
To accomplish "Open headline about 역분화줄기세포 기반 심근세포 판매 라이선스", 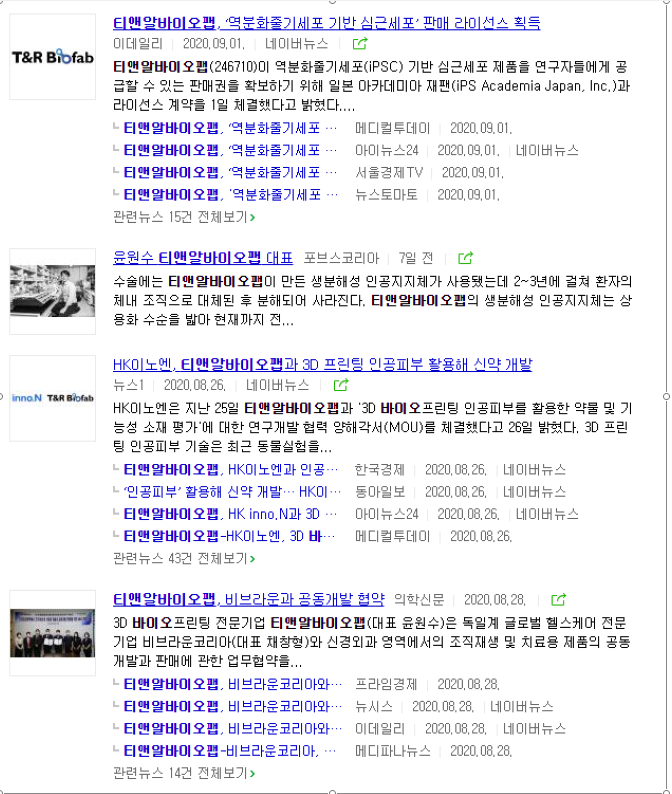I will pyautogui.click(x=327, y=23).
